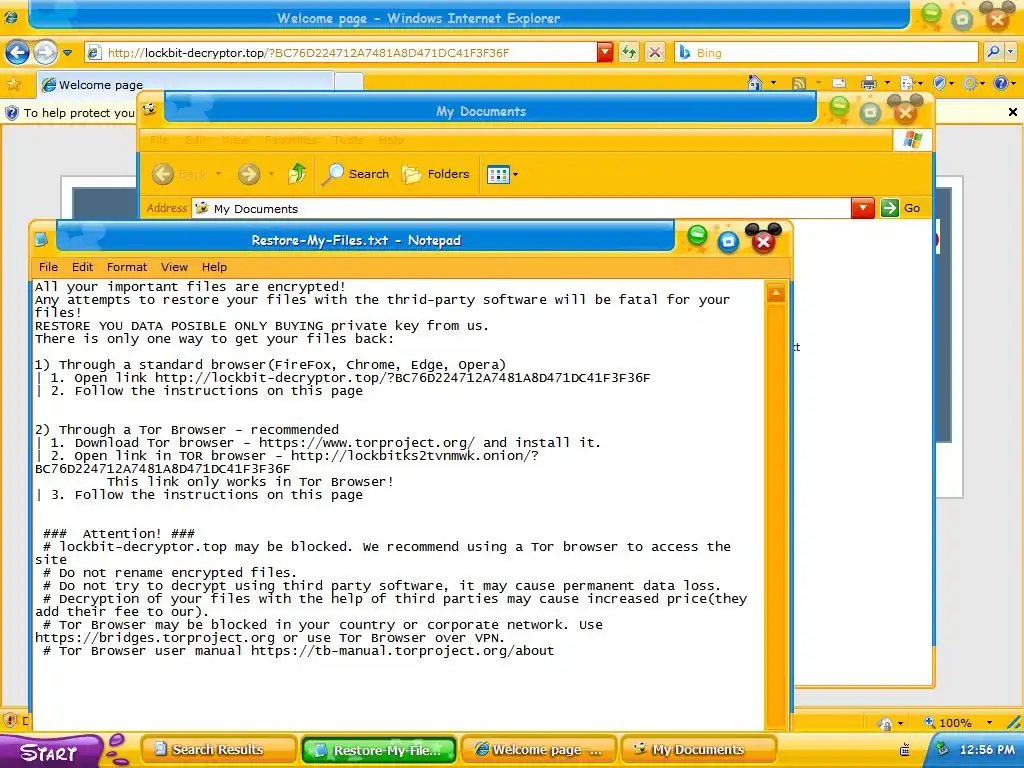The width and height of the screenshot is (1024, 768).
Task: Expand the Home button dropdown arrow
Action: pos(774,83)
